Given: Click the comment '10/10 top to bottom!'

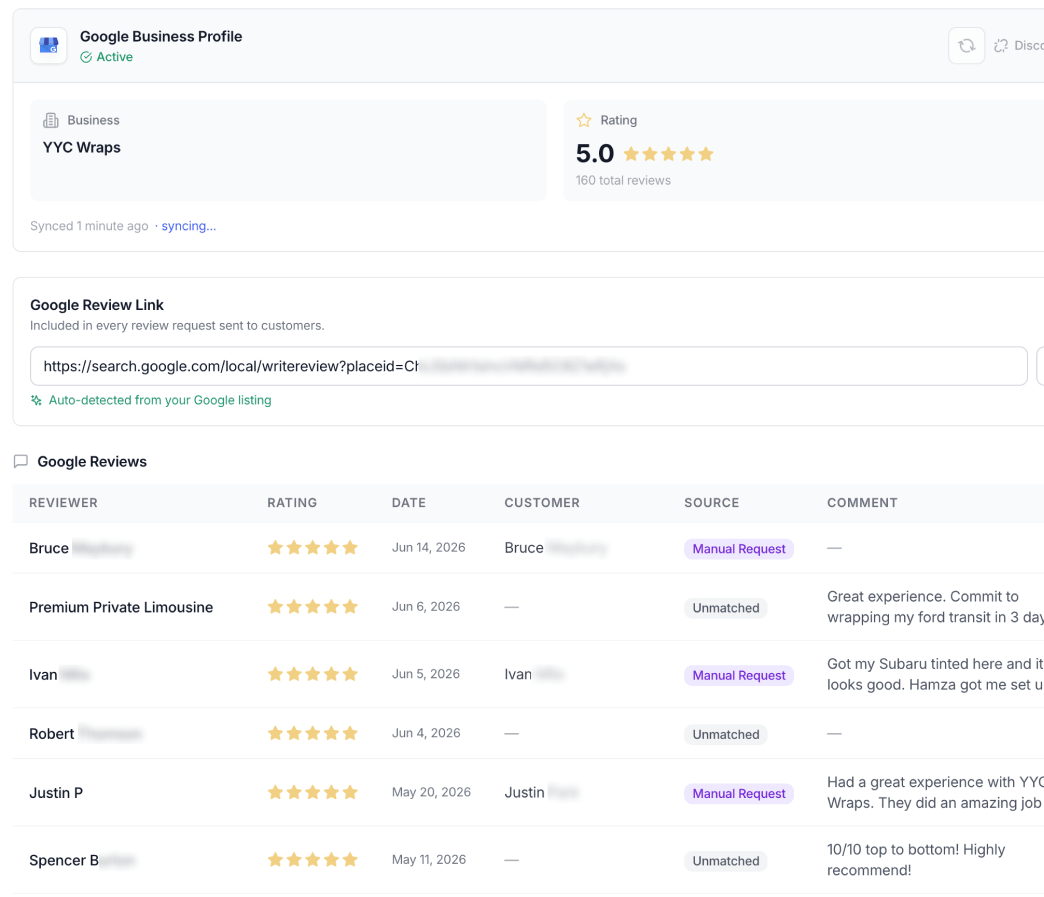Looking at the screenshot, I should pos(916,860).
